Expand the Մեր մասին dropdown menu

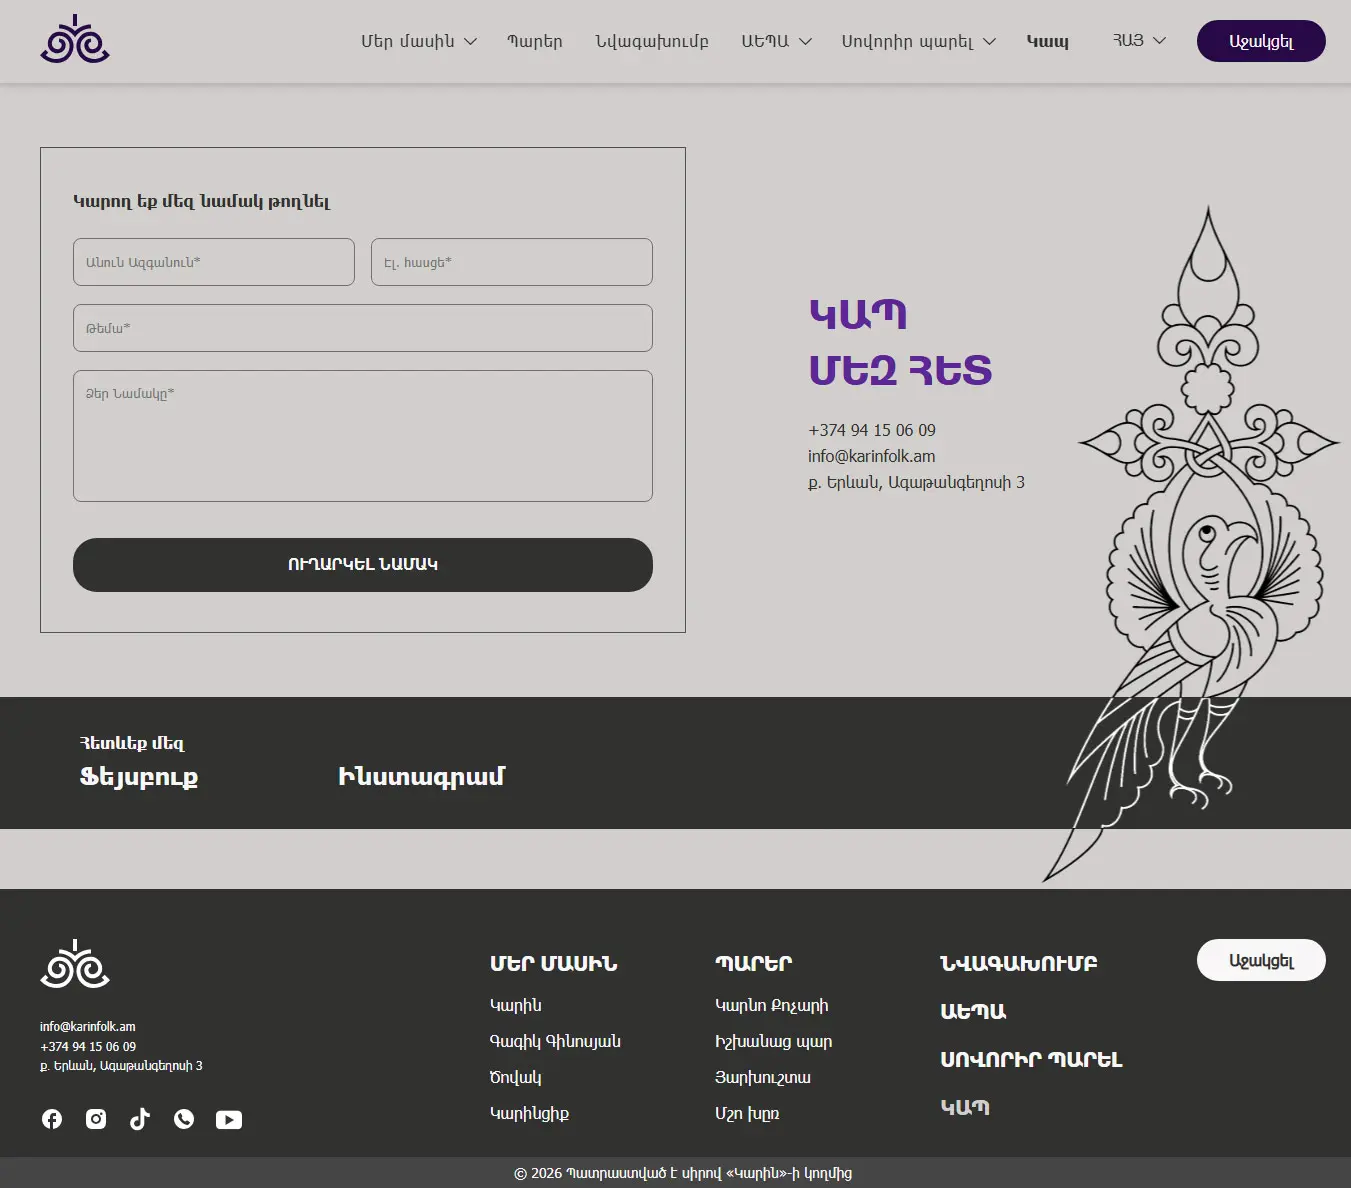coord(419,41)
